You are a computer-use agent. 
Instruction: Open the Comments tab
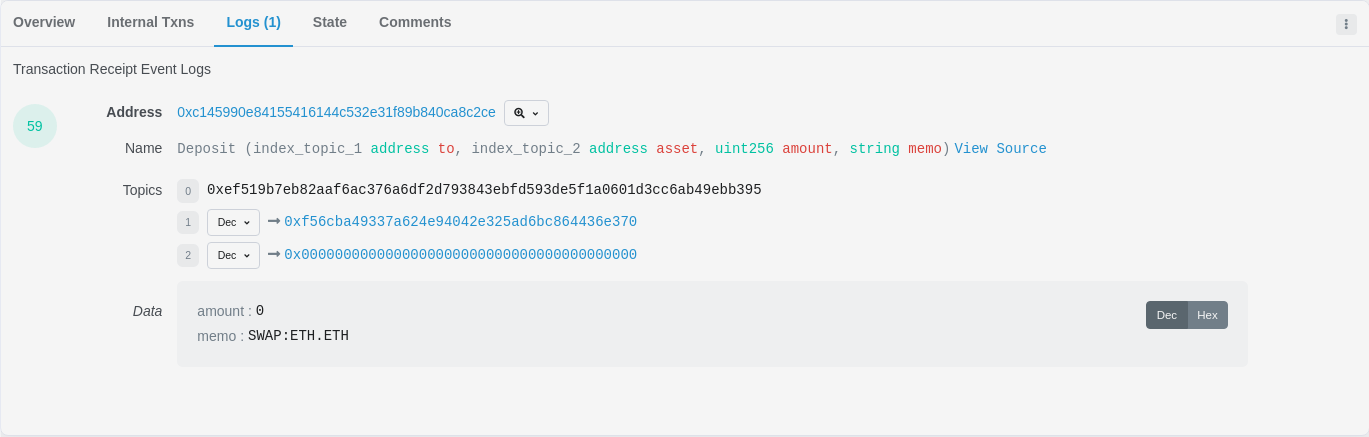(x=415, y=22)
